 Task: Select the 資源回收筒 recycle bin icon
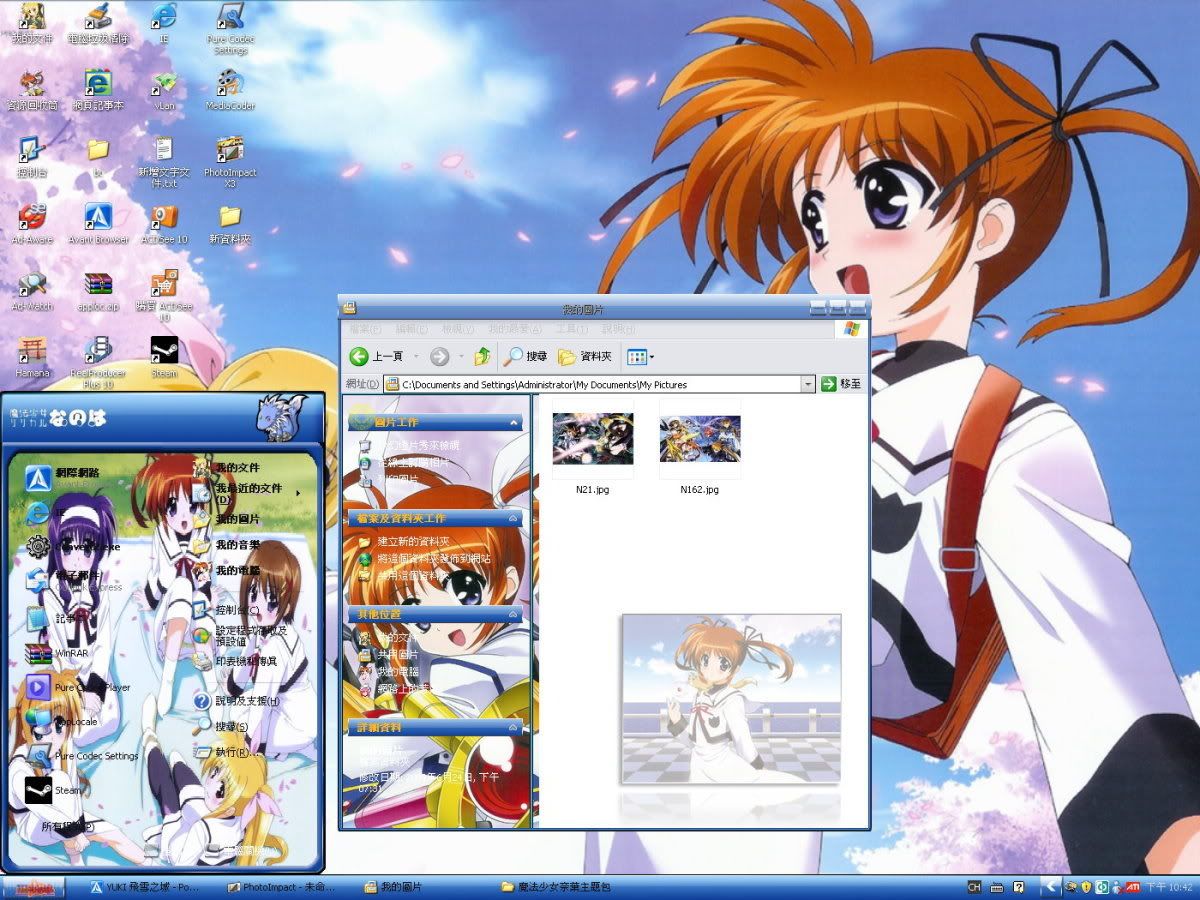click(32, 90)
